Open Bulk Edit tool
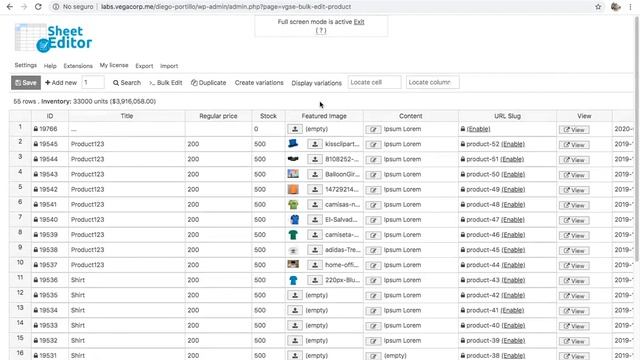Image resolution: width=640 pixels, height=360 pixels. click(x=166, y=82)
